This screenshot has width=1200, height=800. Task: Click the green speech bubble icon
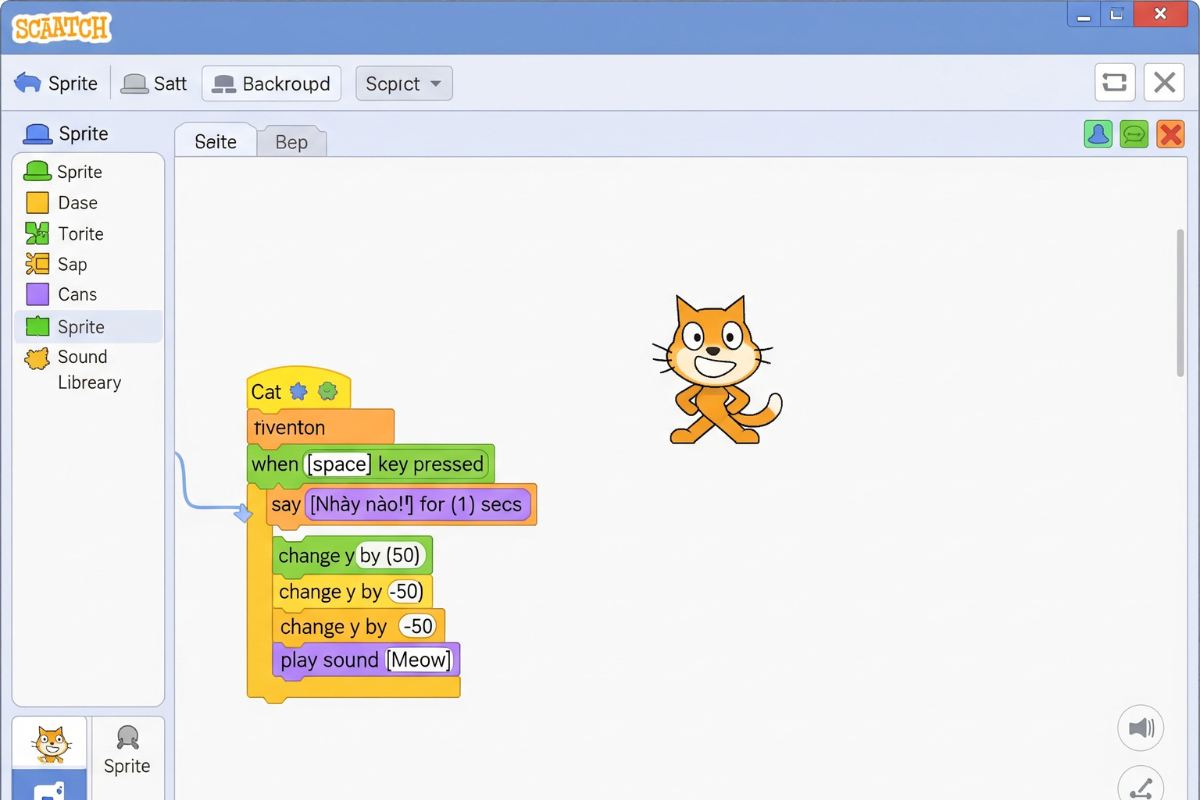[x=1134, y=134]
